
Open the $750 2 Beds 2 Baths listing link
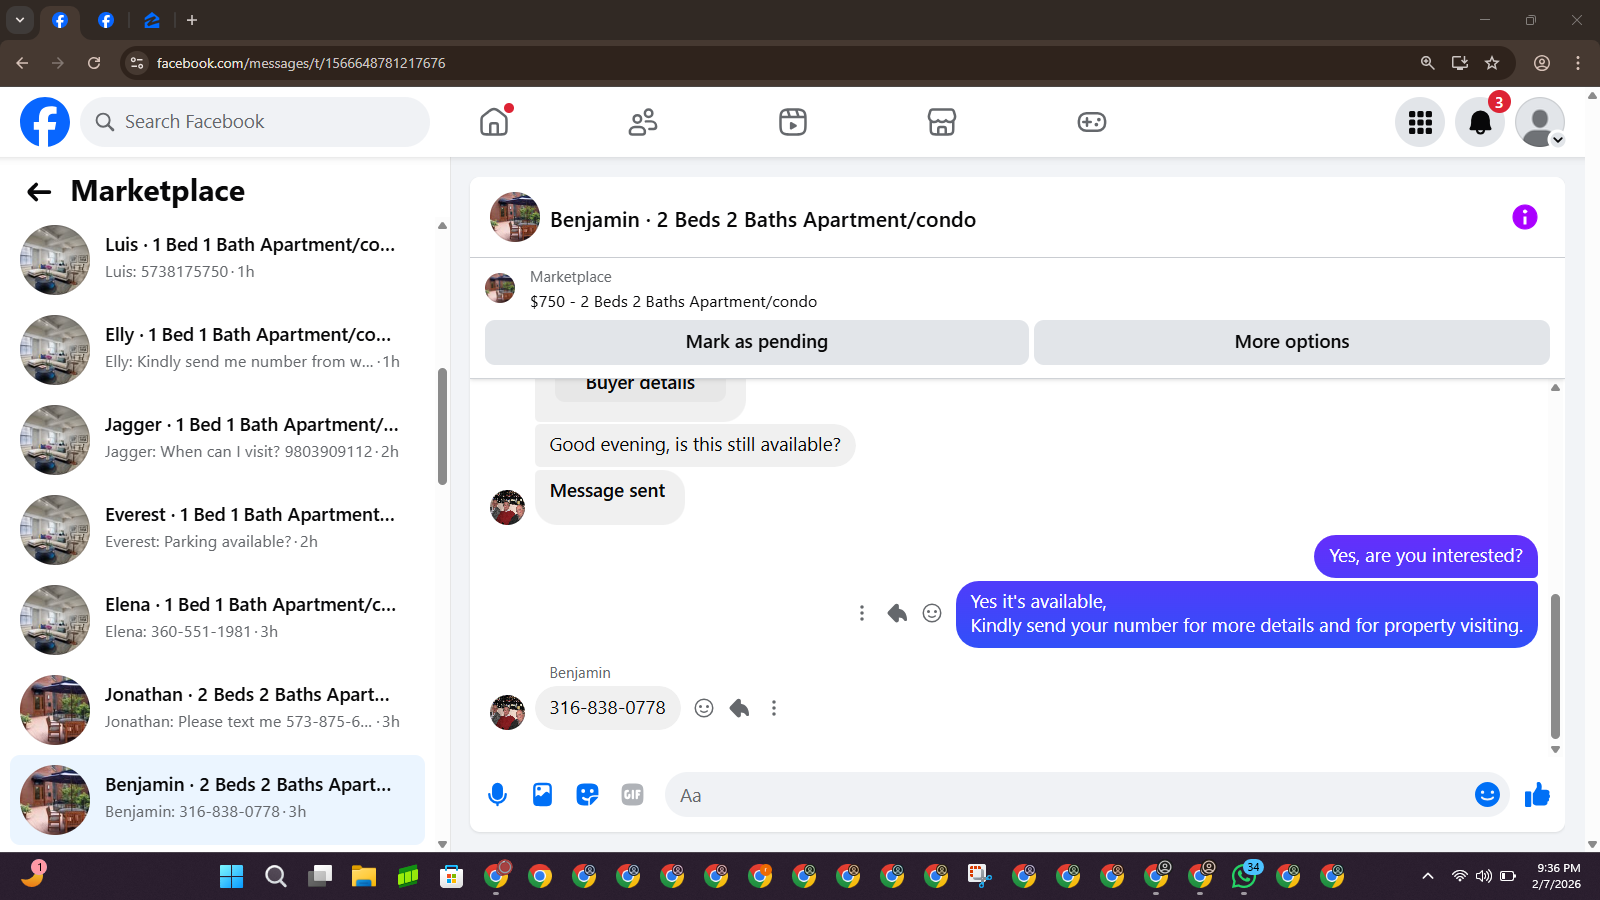point(673,302)
